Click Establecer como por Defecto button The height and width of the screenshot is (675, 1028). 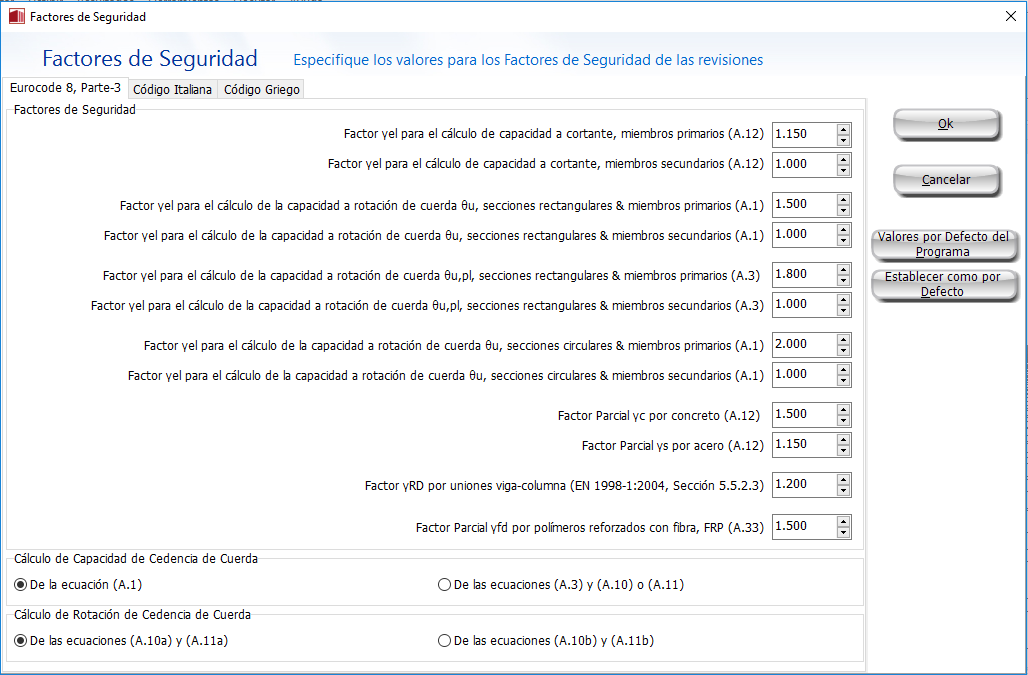point(943,284)
